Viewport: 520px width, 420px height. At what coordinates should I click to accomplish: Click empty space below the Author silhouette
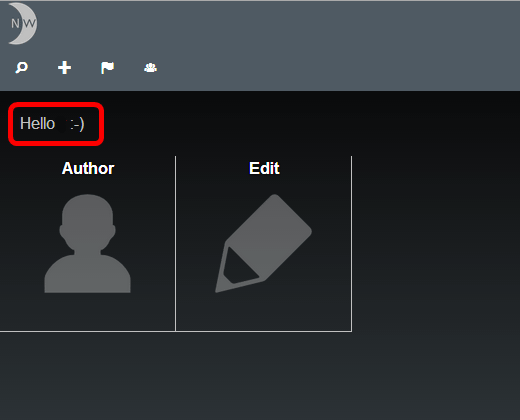point(87,312)
